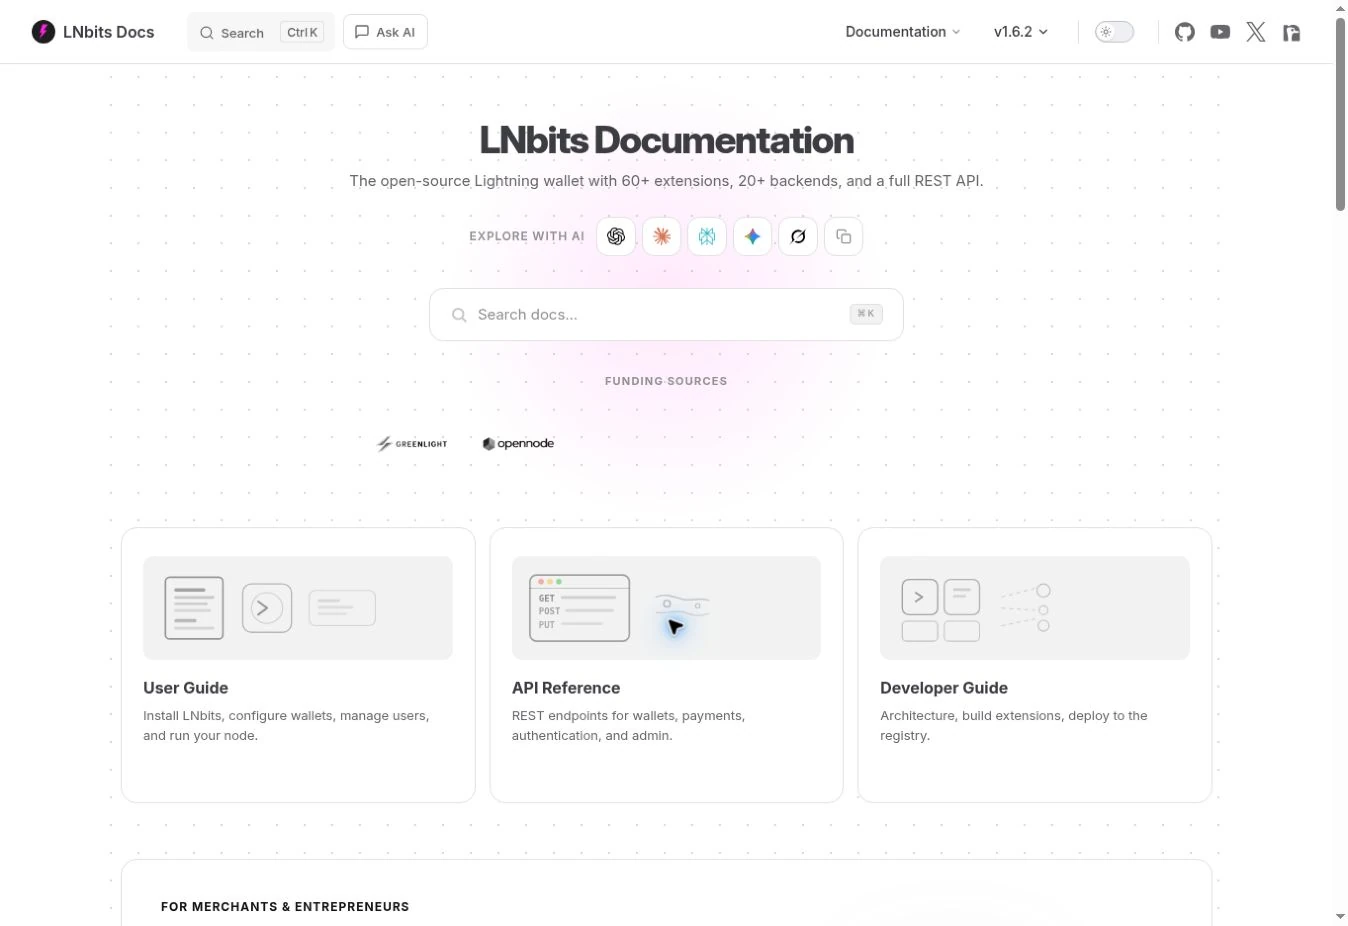1348x926 pixels.
Task: Click the Ask AI button
Action: (385, 32)
